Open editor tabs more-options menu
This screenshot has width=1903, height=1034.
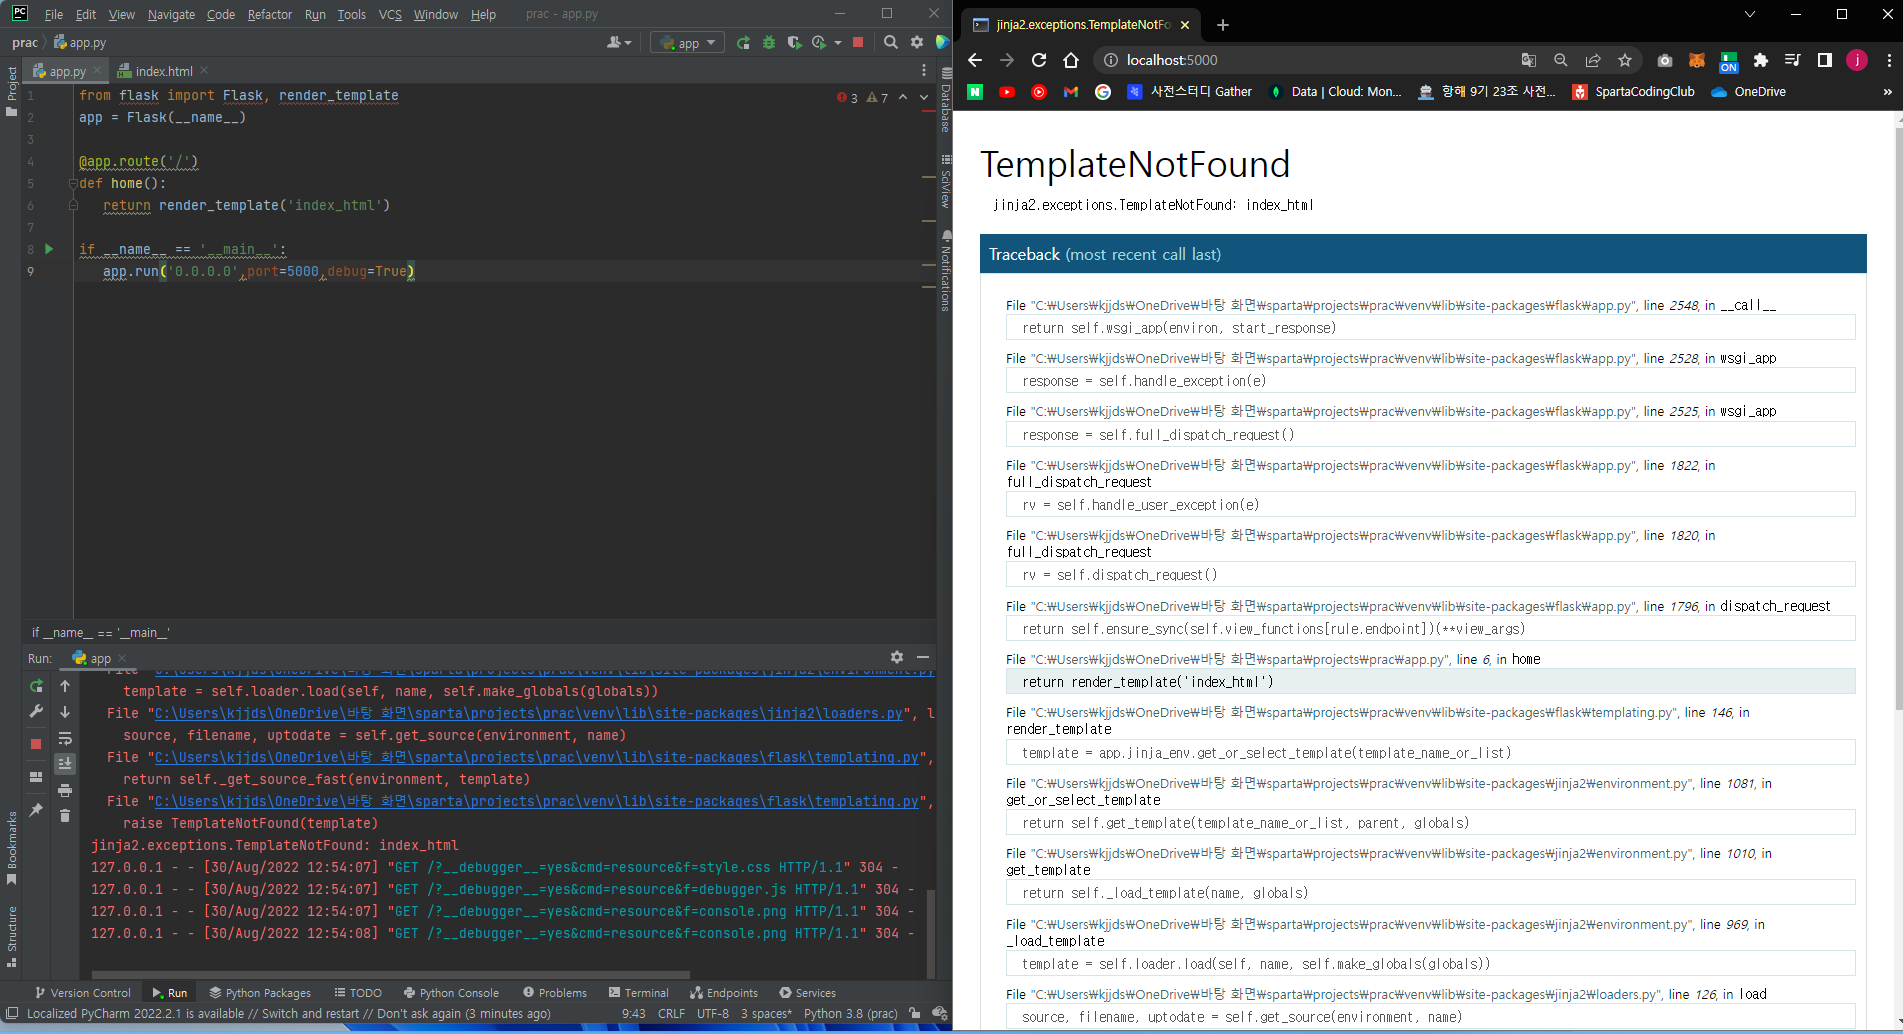click(x=924, y=71)
